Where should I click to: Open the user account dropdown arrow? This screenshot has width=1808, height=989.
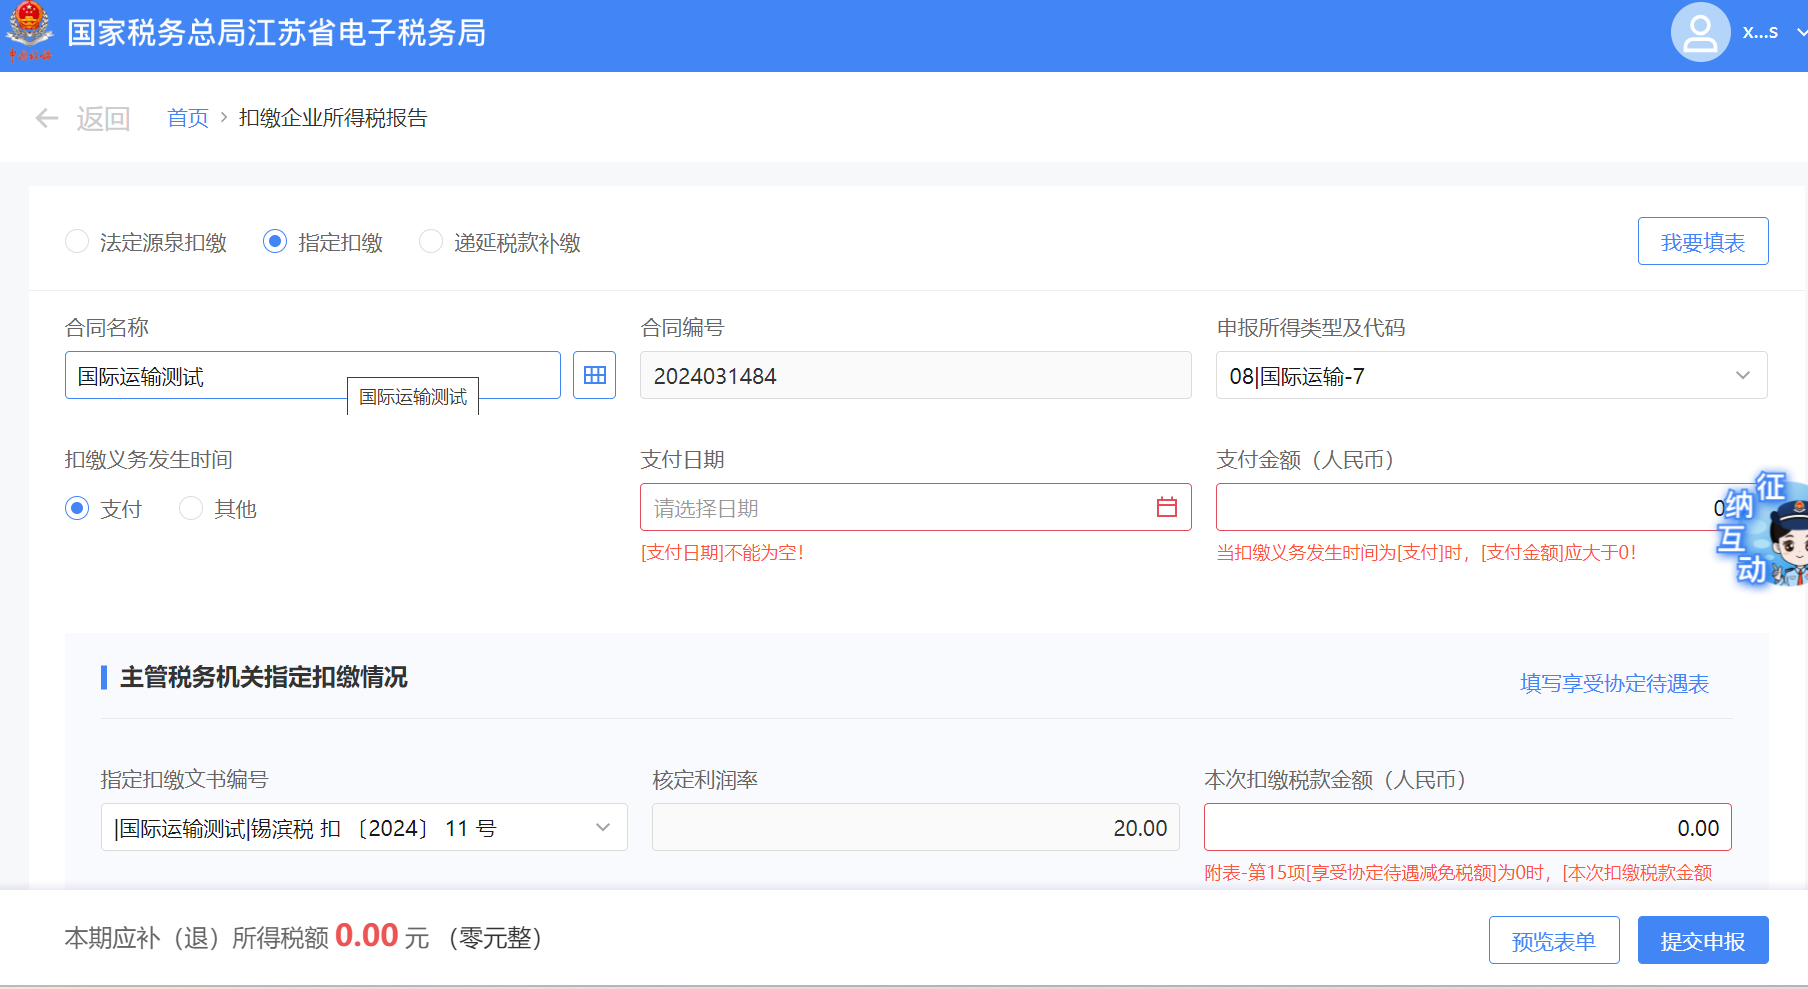[1801, 33]
